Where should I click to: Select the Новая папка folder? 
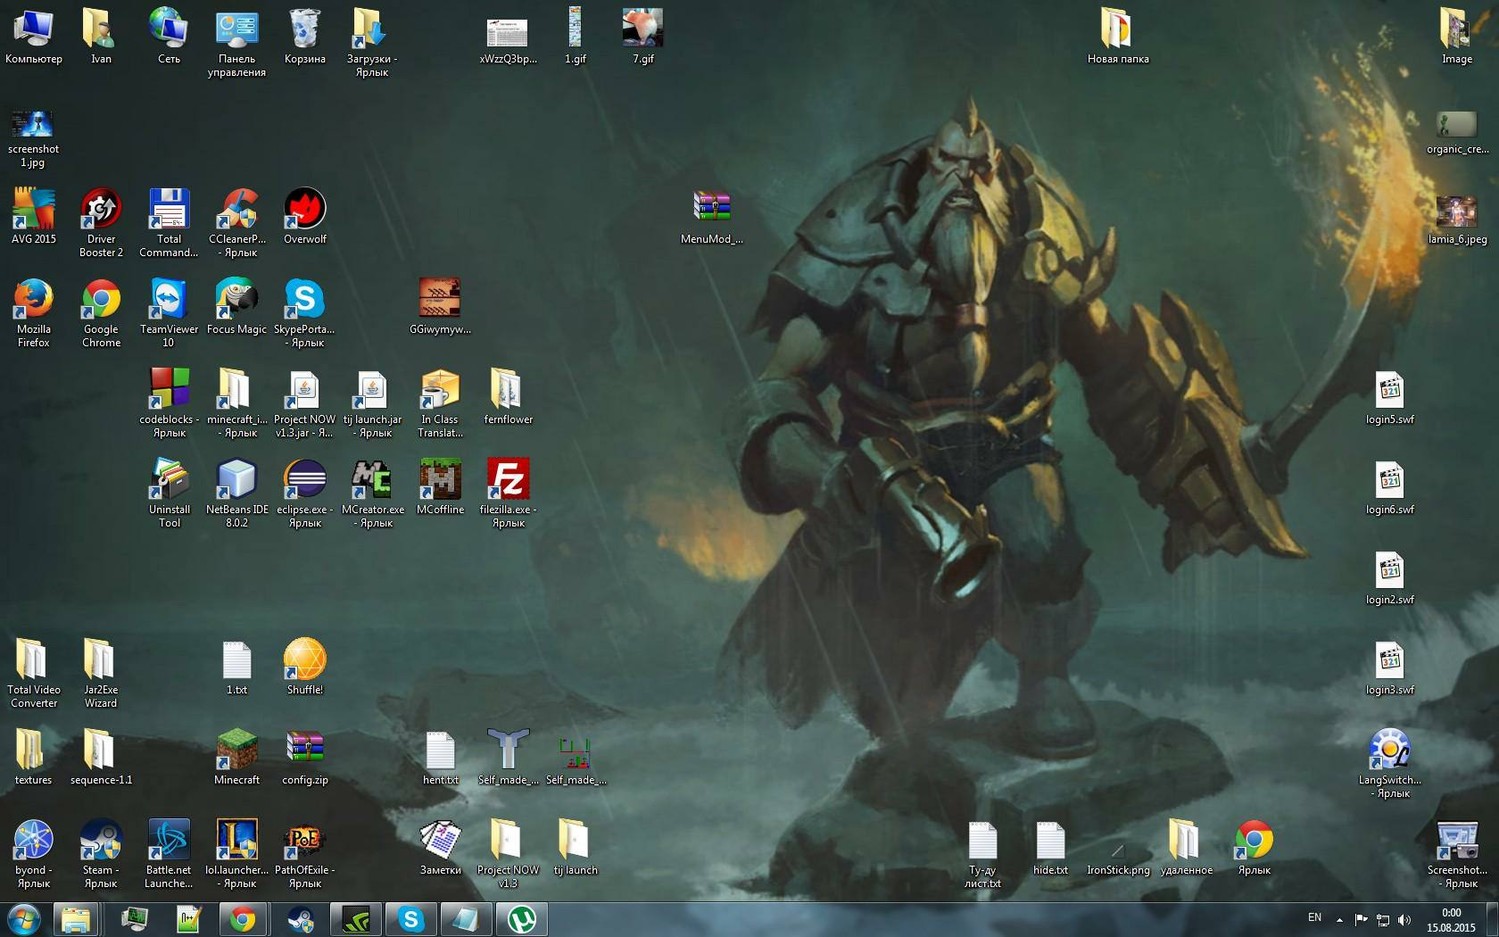1117,30
